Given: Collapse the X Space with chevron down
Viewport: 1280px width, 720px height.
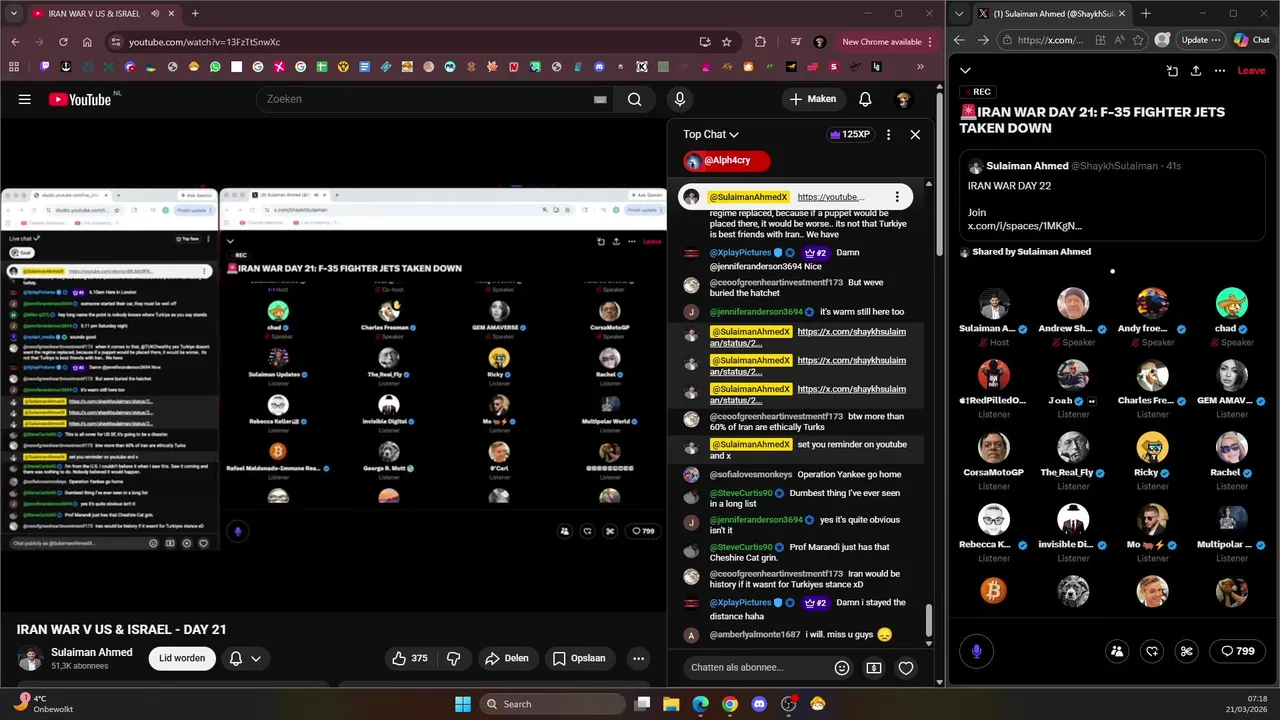Looking at the screenshot, I should (x=965, y=71).
